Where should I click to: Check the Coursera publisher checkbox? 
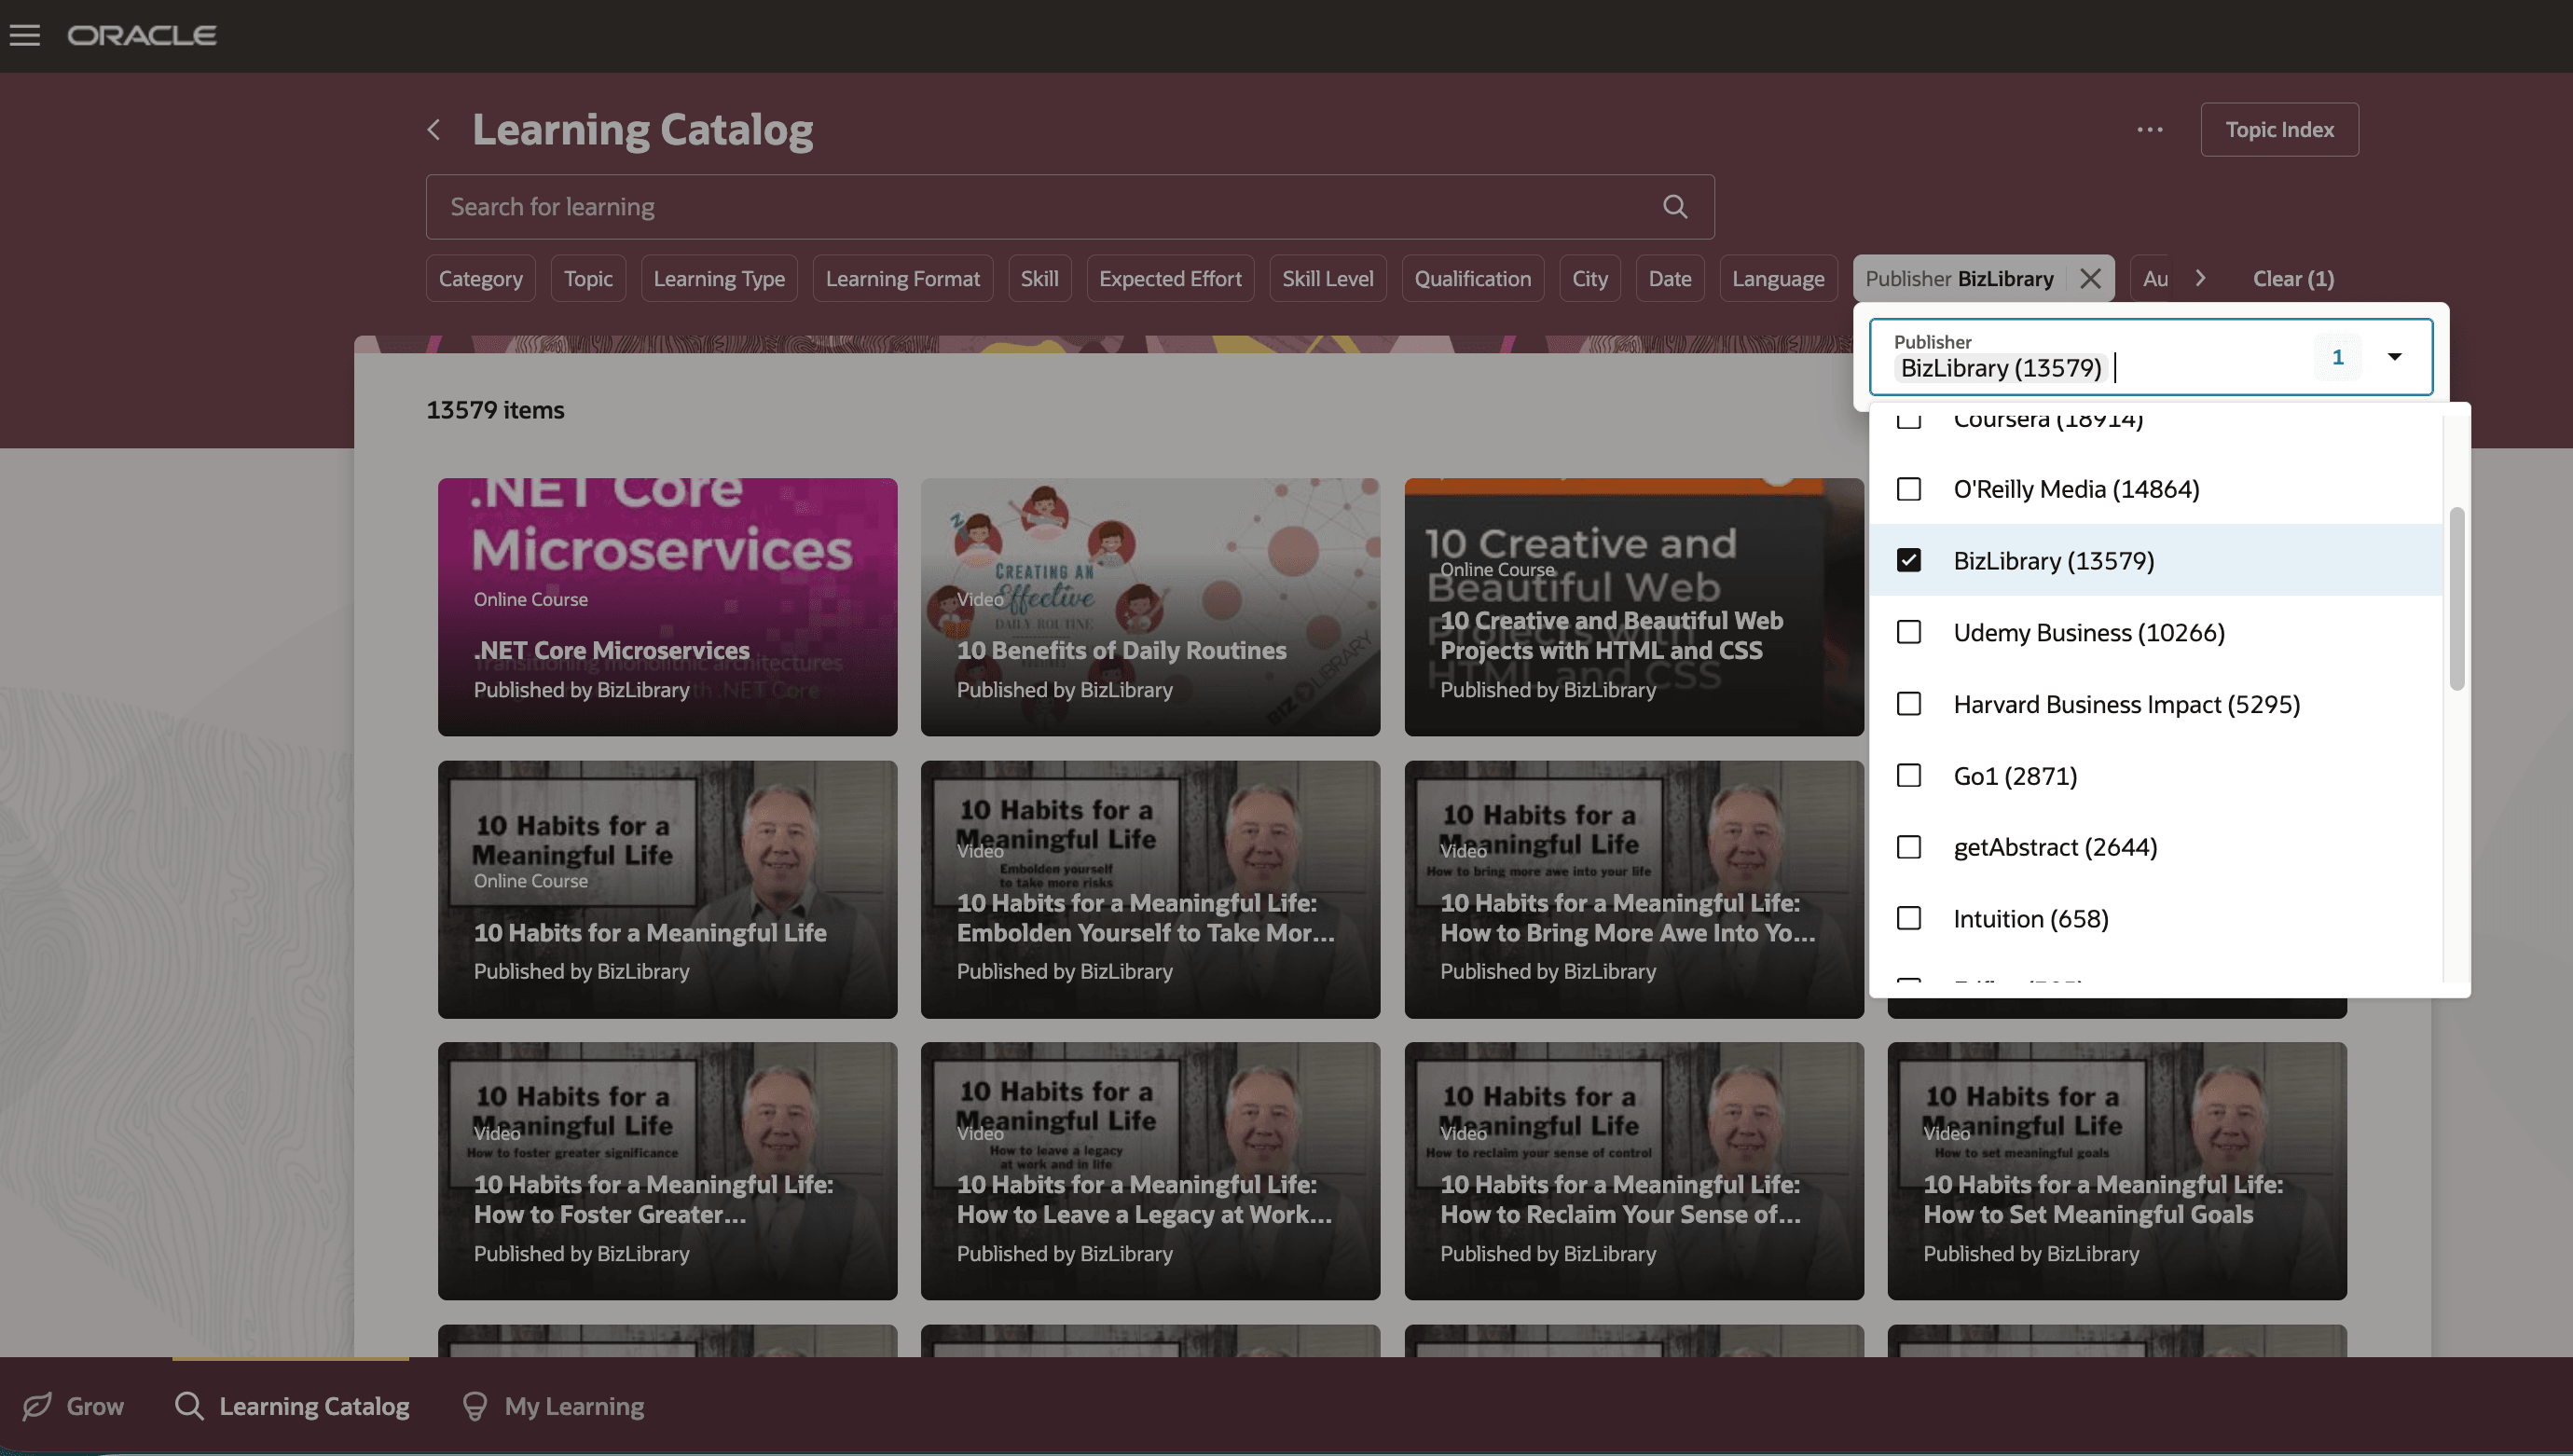pos(1910,419)
